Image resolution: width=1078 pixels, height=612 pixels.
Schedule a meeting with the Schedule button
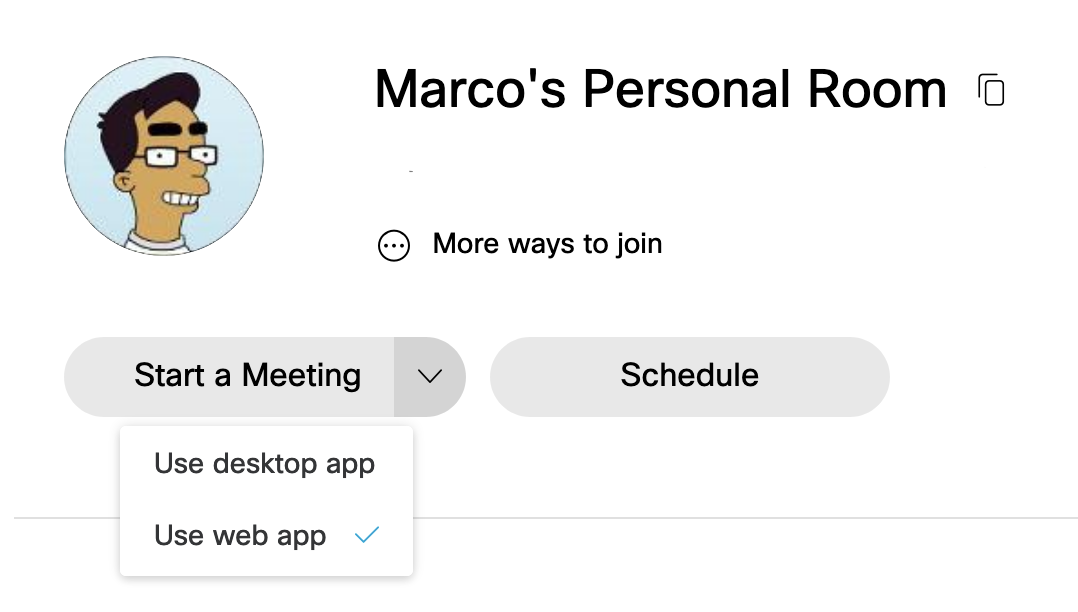tap(689, 377)
